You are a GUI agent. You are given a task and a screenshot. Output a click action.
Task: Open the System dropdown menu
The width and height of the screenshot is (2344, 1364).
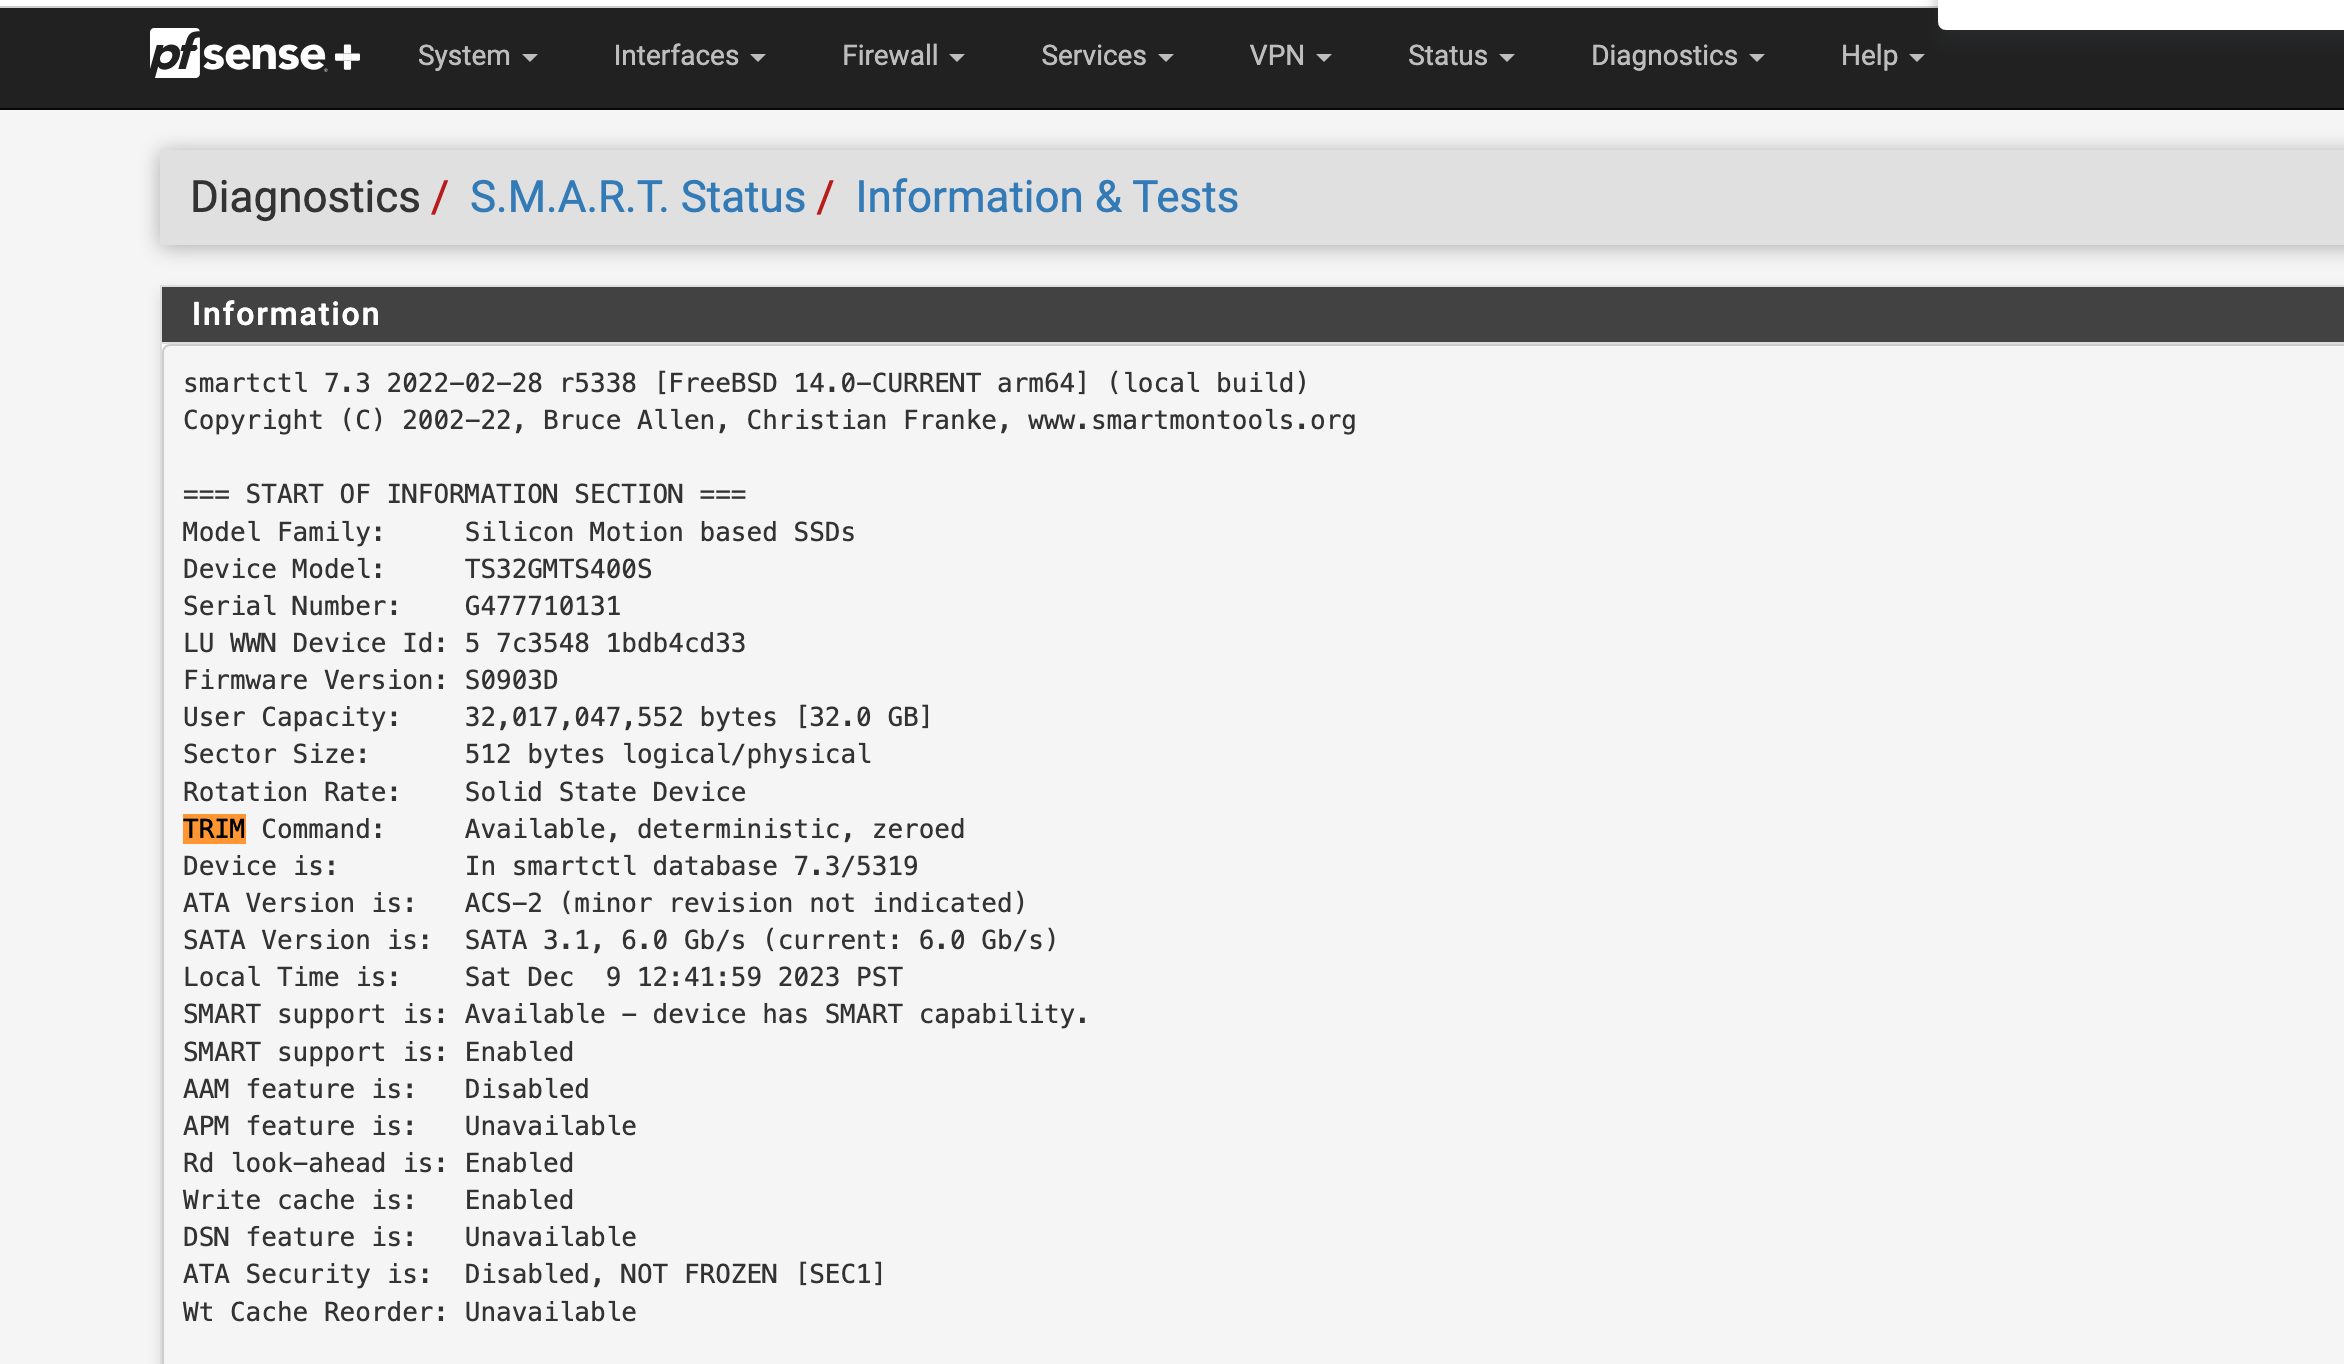pyautogui.click(x=477, y=55)
